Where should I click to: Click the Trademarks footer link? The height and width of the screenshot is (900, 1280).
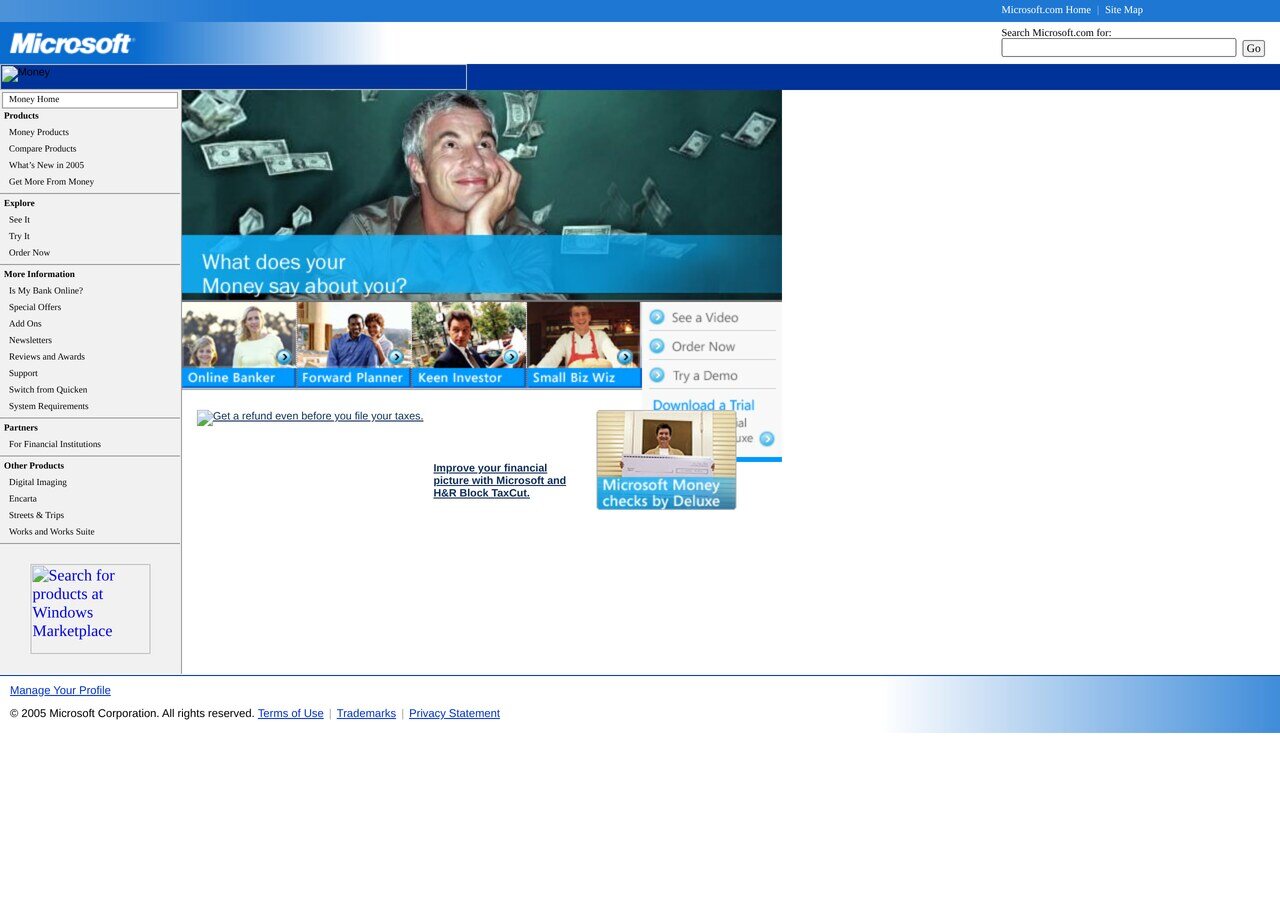click(366, 713)
